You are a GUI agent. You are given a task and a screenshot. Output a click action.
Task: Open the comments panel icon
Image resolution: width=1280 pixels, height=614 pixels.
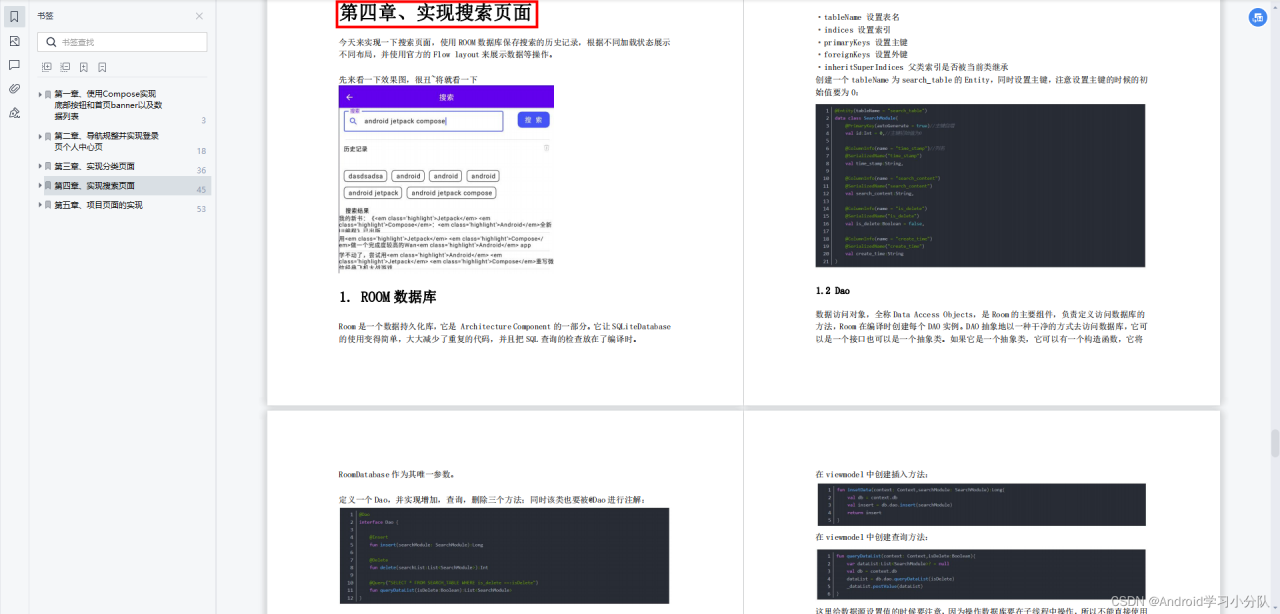coord(14,65)
